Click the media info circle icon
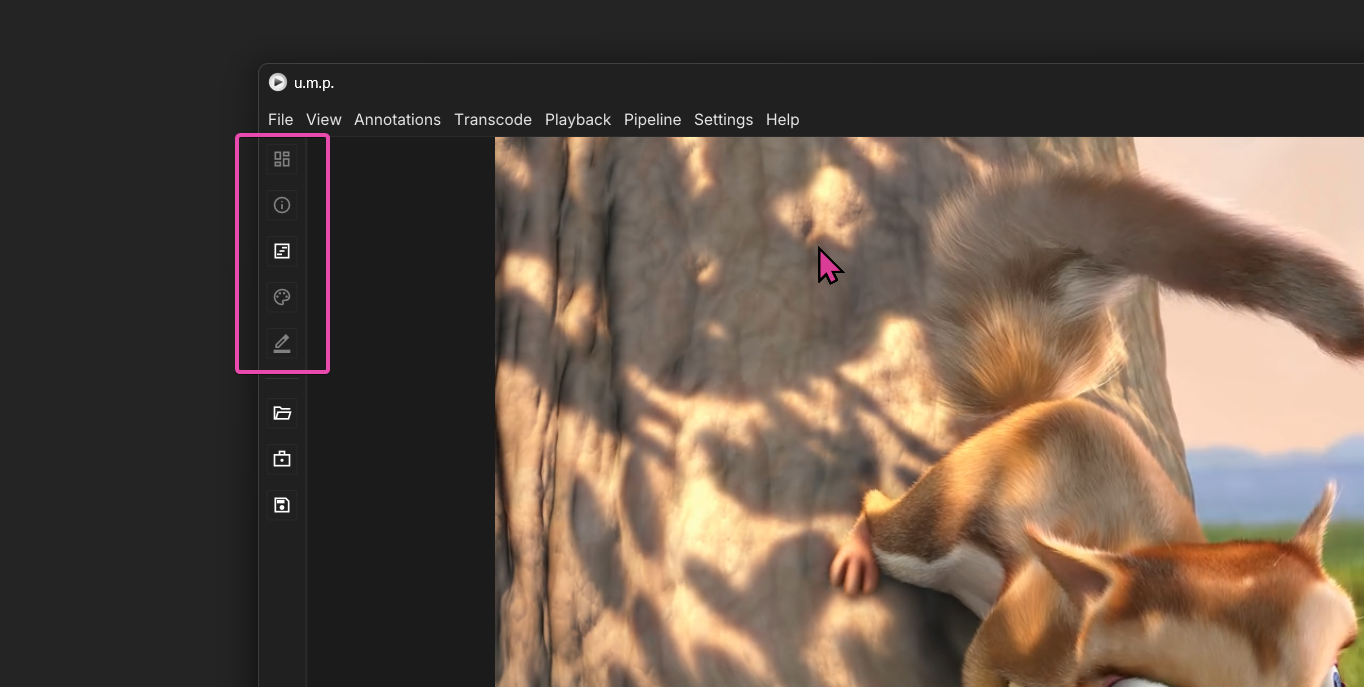The width and height of the screenshot is (1364, 687). pyautogui.click(x=282, y=205)
